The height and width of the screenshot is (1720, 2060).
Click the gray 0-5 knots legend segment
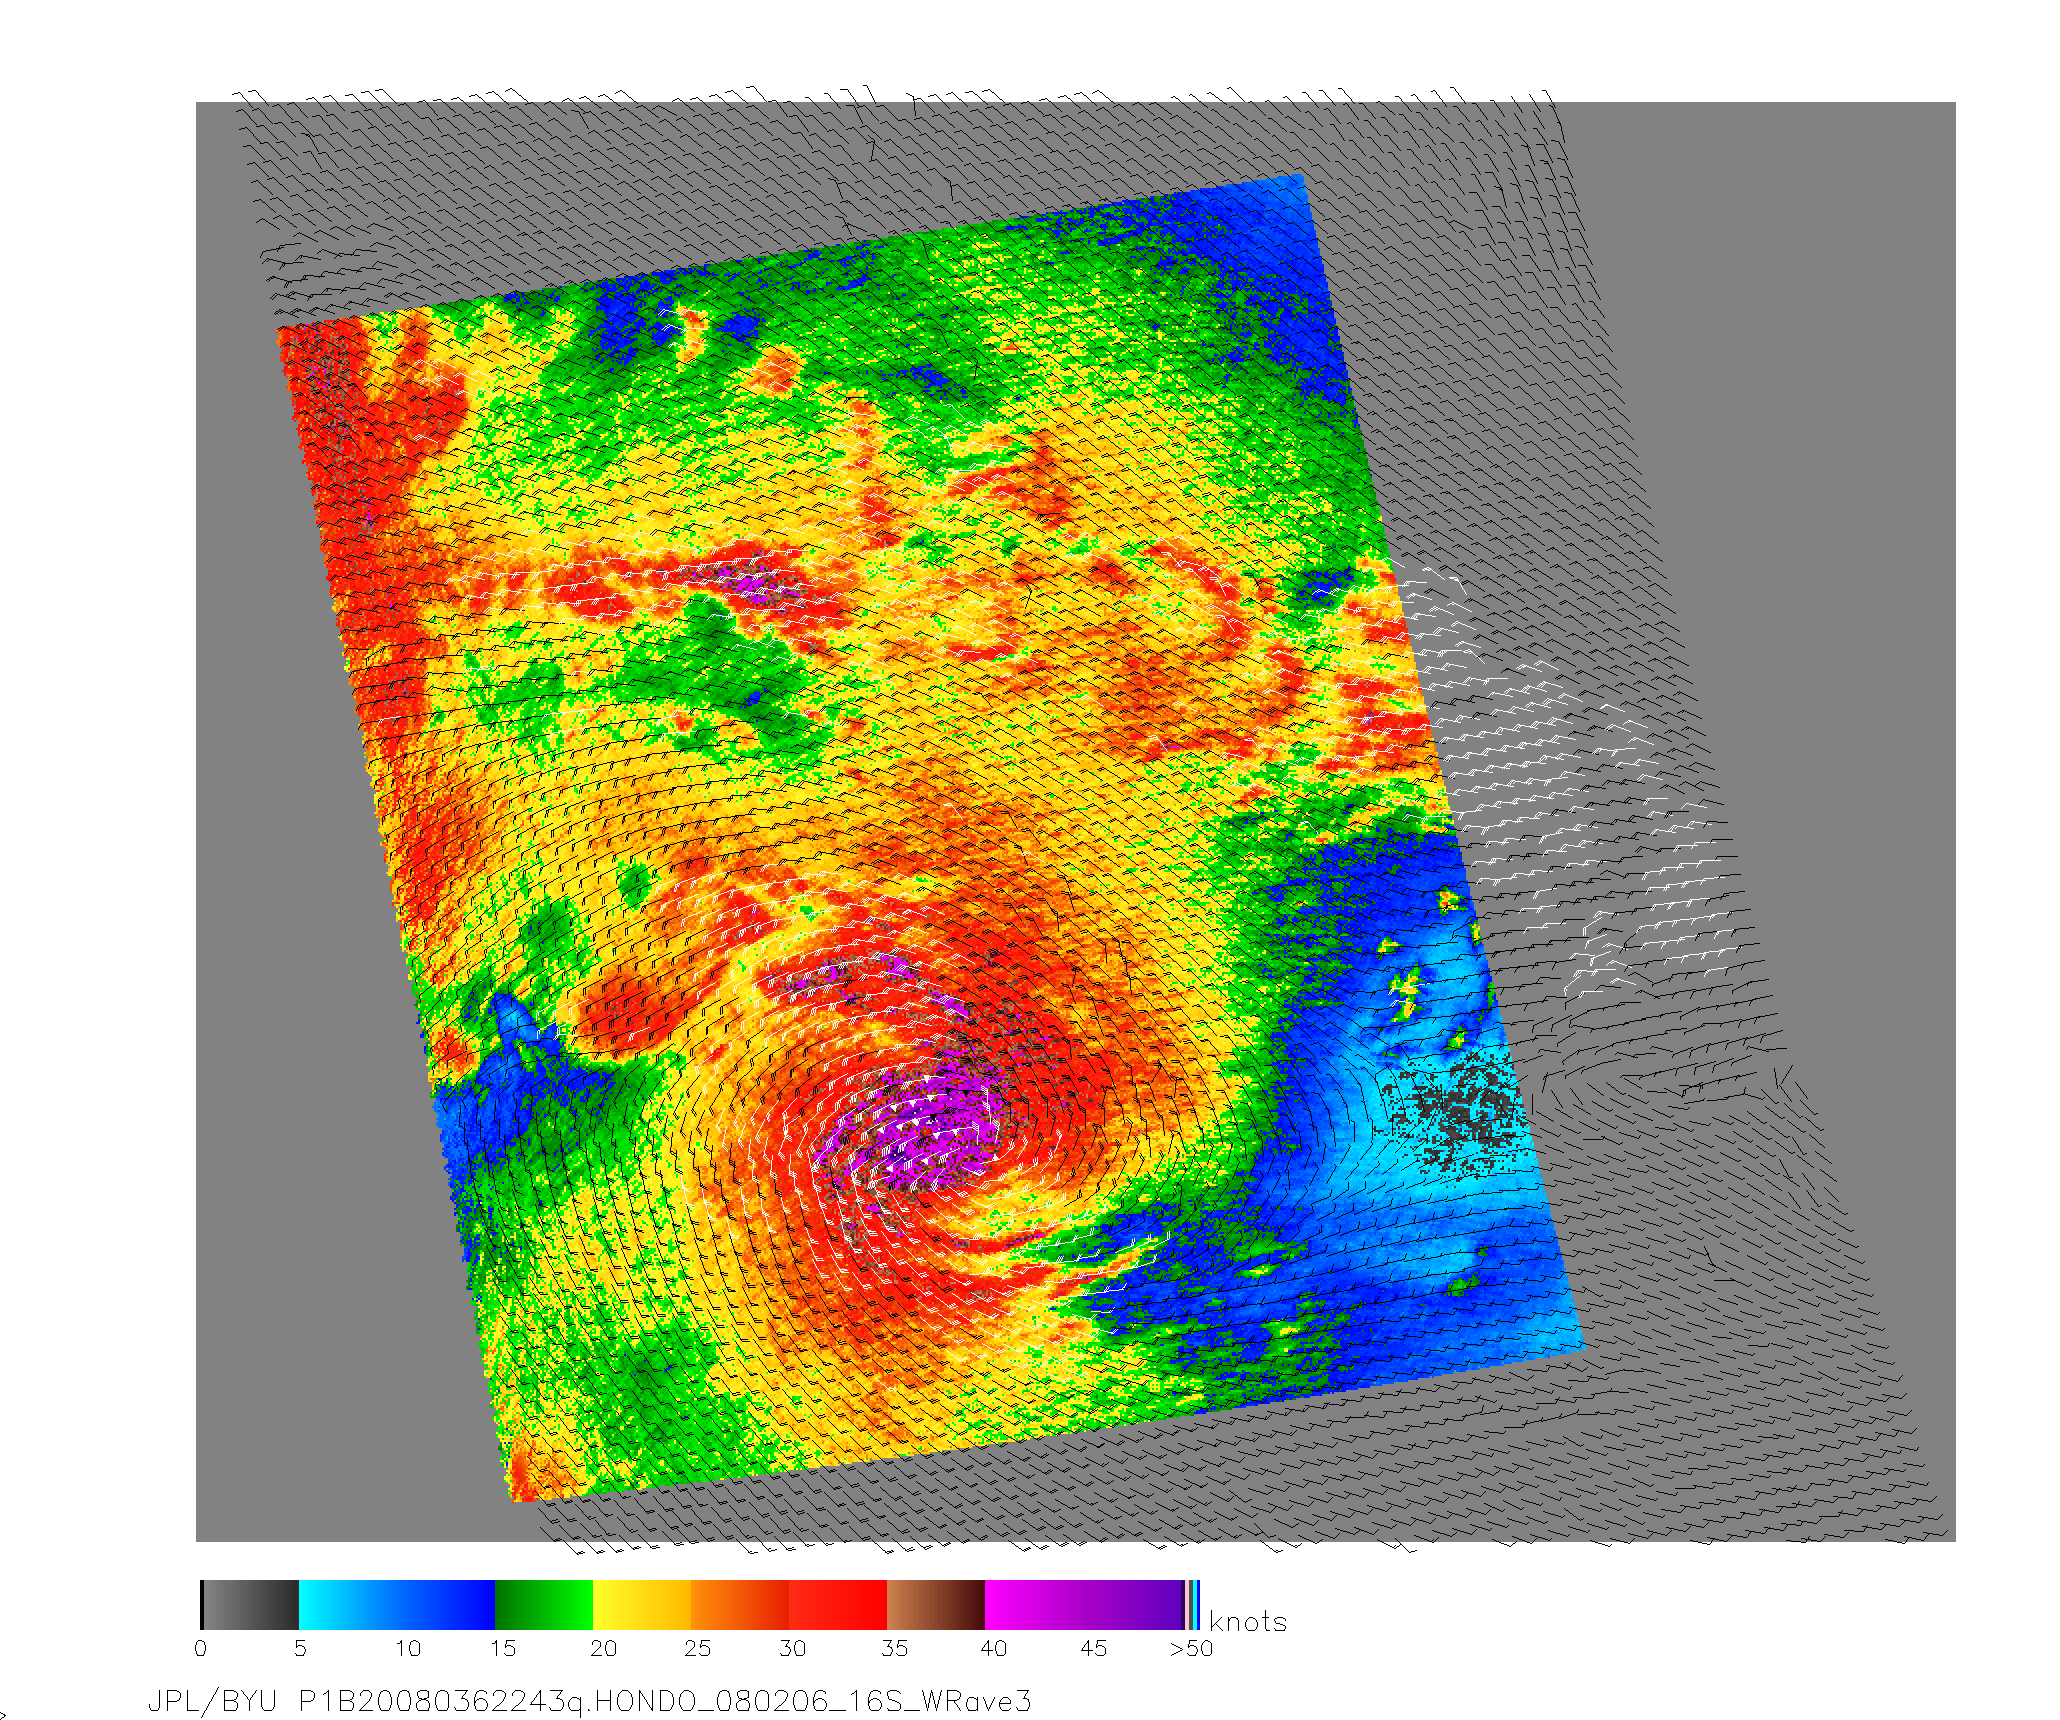click(250, 1605)
